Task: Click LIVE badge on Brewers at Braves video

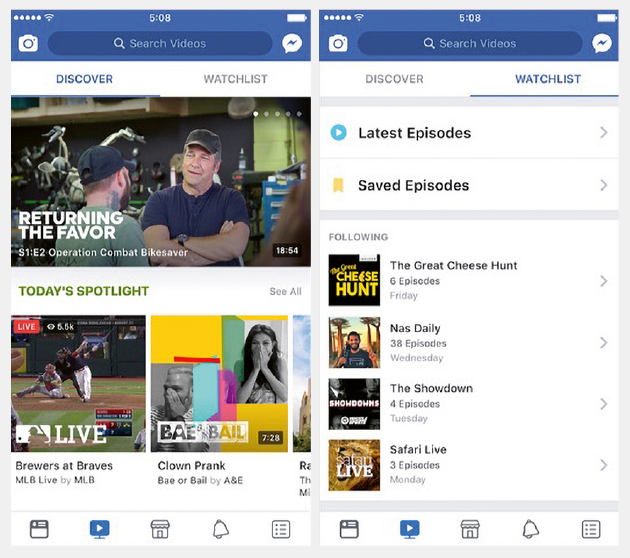Action: (x=26, y=327)
